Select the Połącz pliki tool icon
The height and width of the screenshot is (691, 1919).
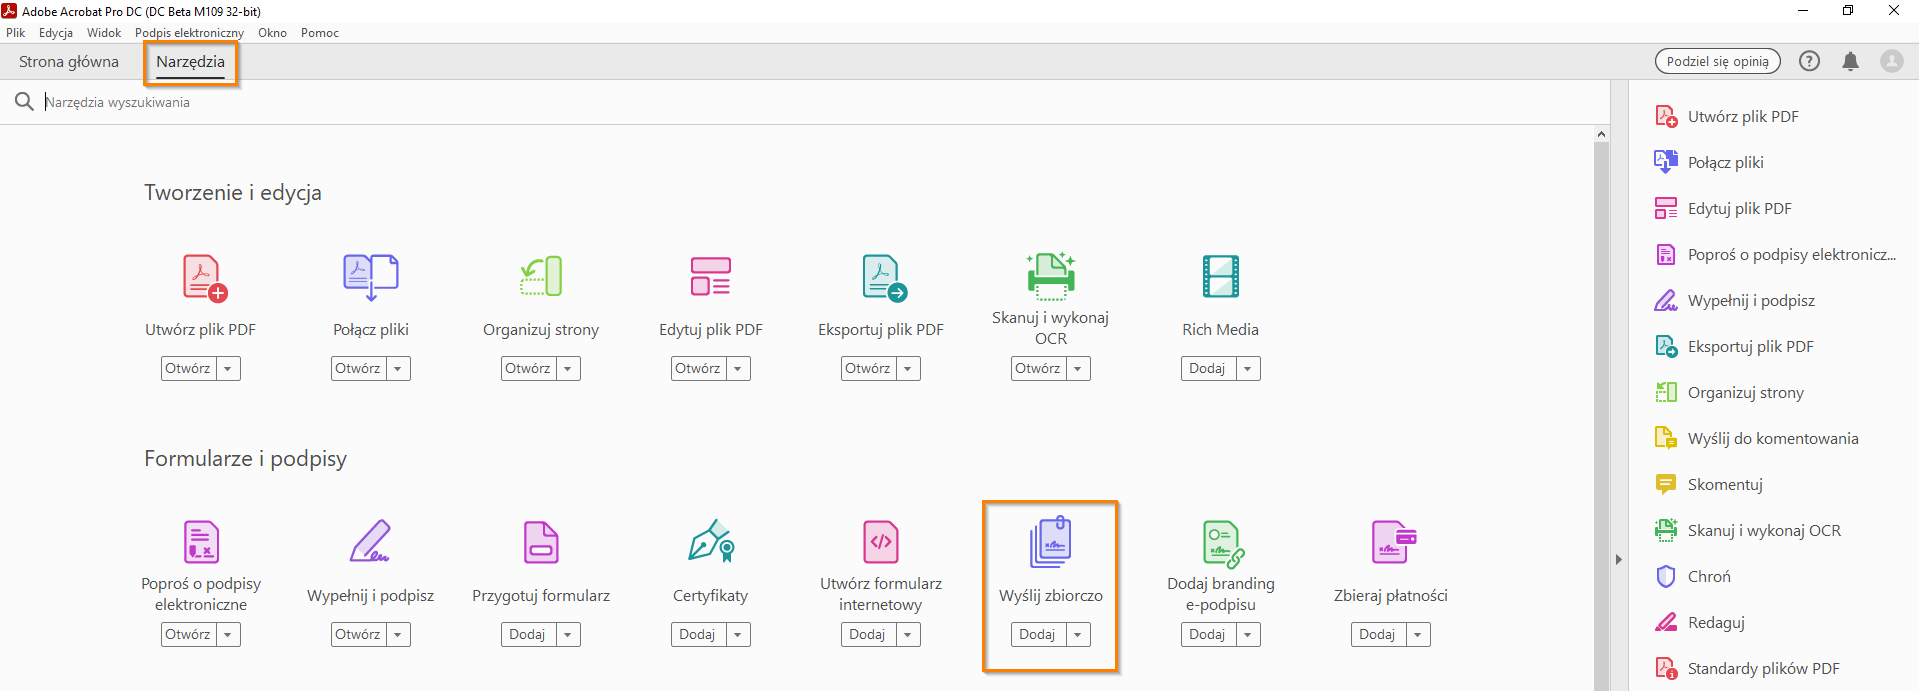(371, 277)
